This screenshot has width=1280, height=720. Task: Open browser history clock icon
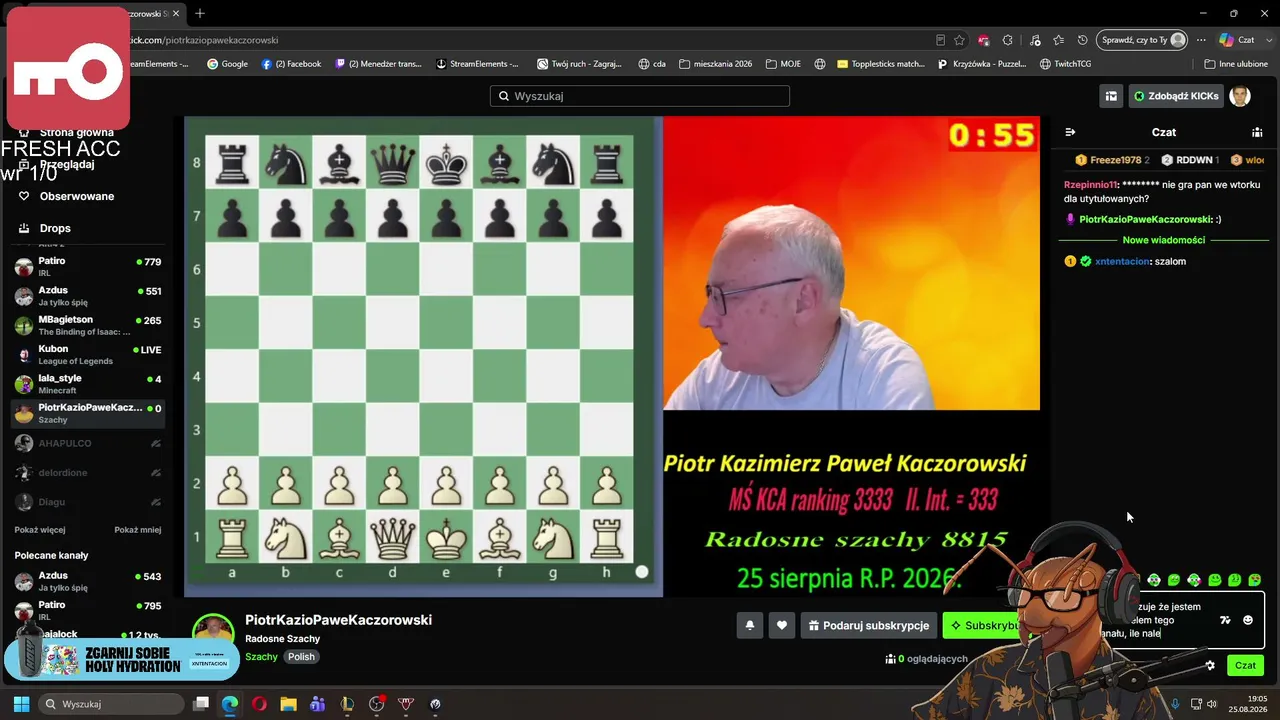pos(1083,40)
